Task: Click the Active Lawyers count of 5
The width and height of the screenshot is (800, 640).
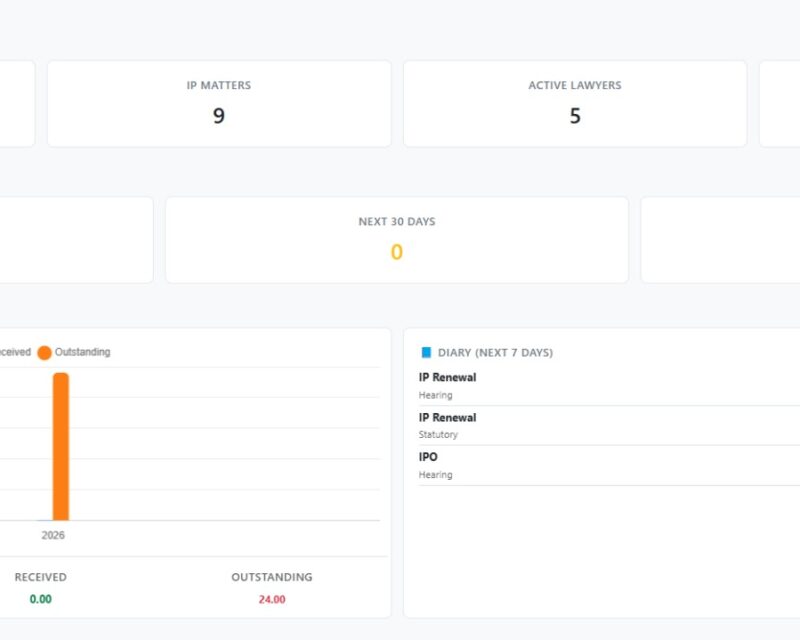Action: click(x=575, y=116)
